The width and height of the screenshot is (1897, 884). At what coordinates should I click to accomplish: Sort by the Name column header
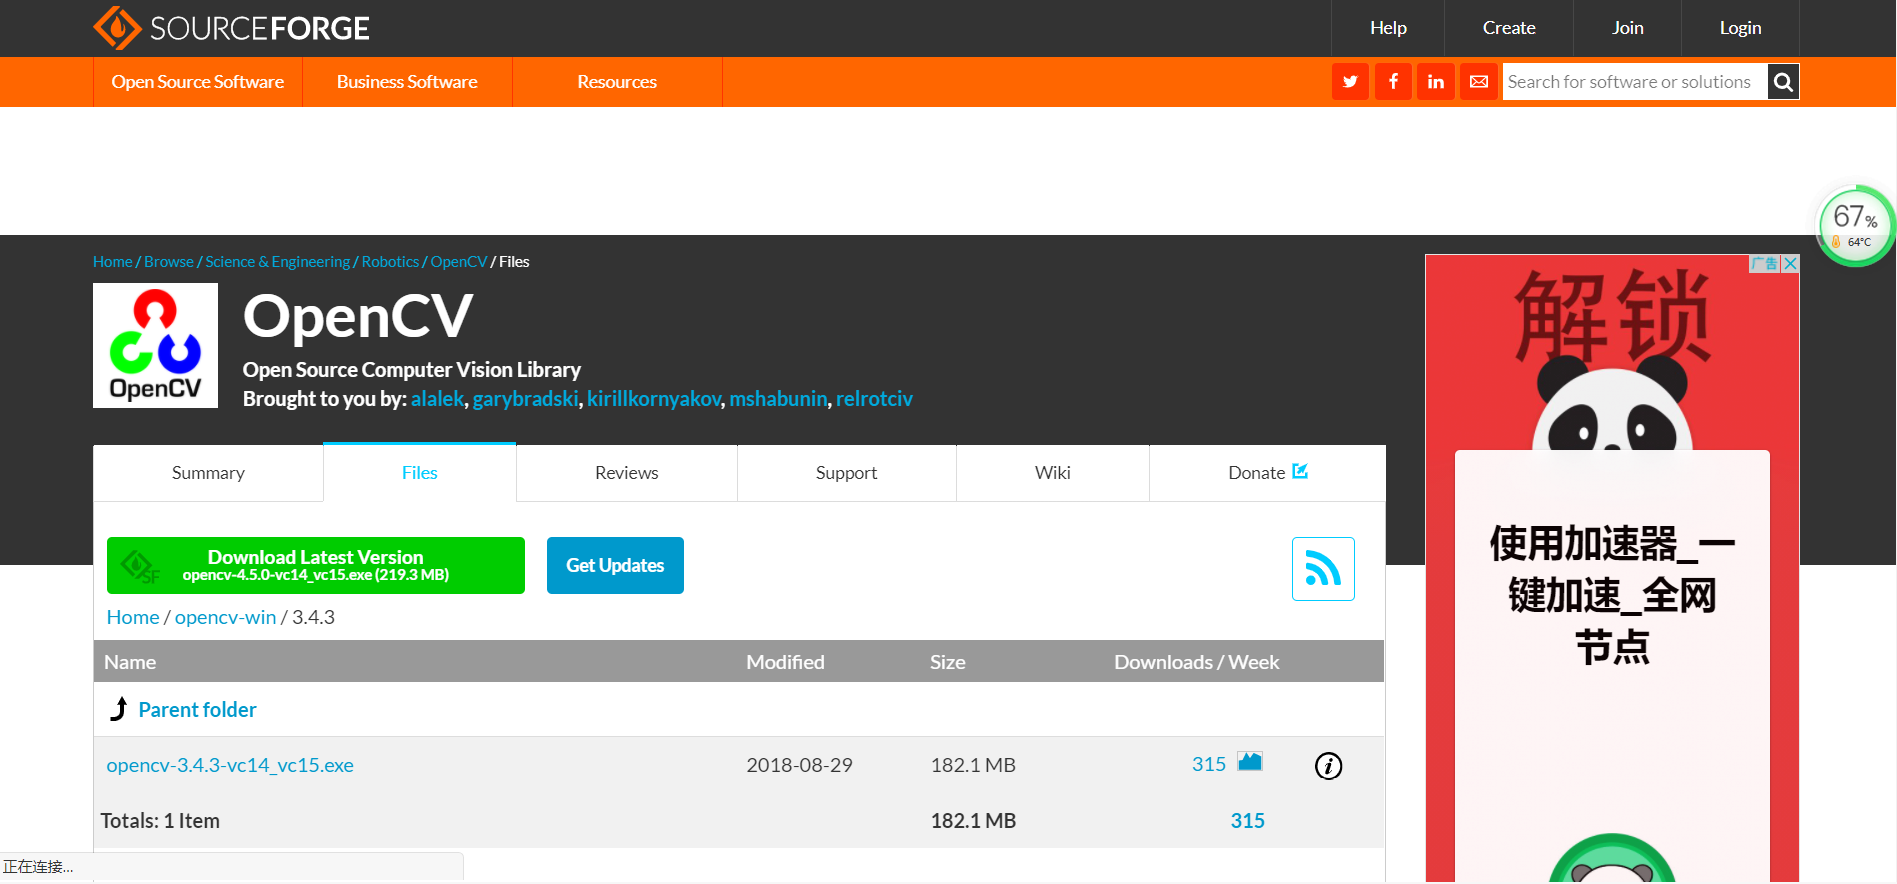[130, 662]
